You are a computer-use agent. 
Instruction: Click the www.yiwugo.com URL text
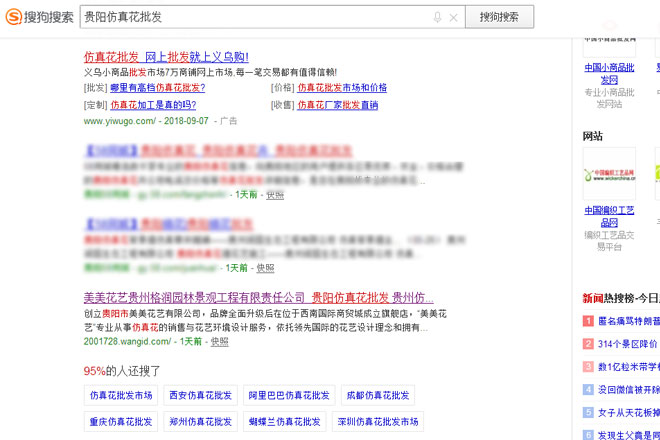click(x=120, y=121)
